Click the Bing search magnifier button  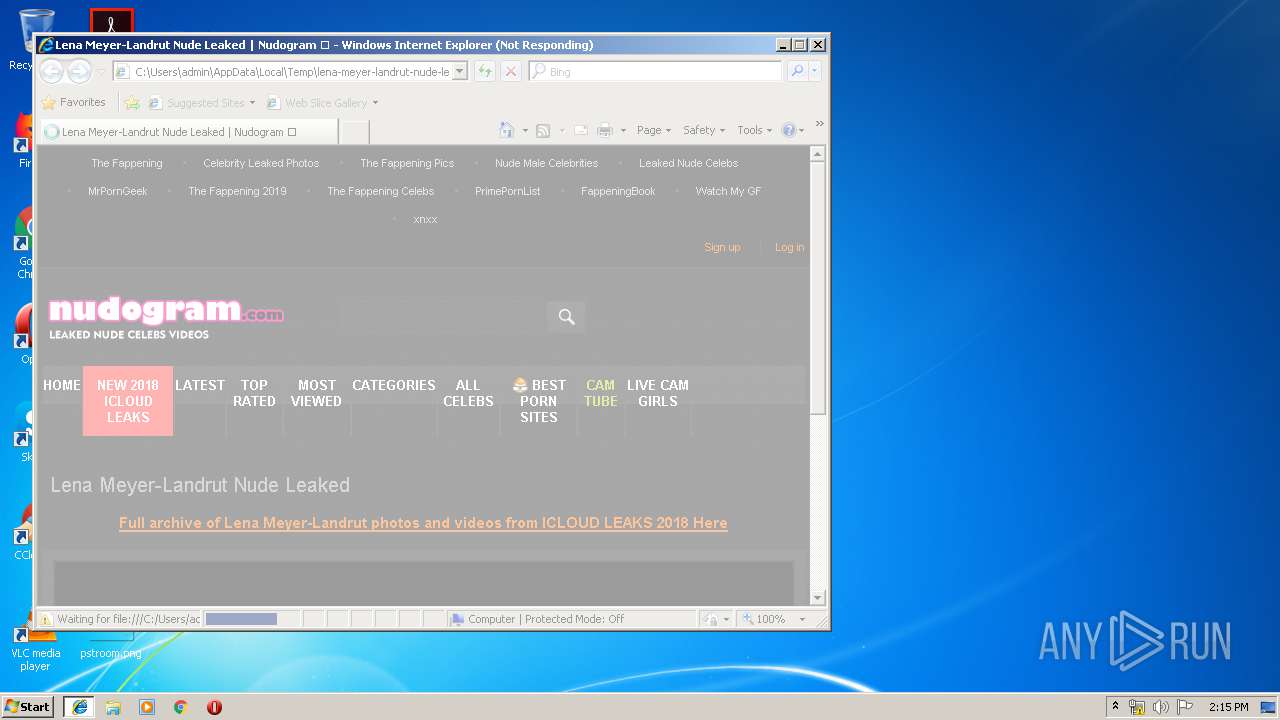(797, 71)
